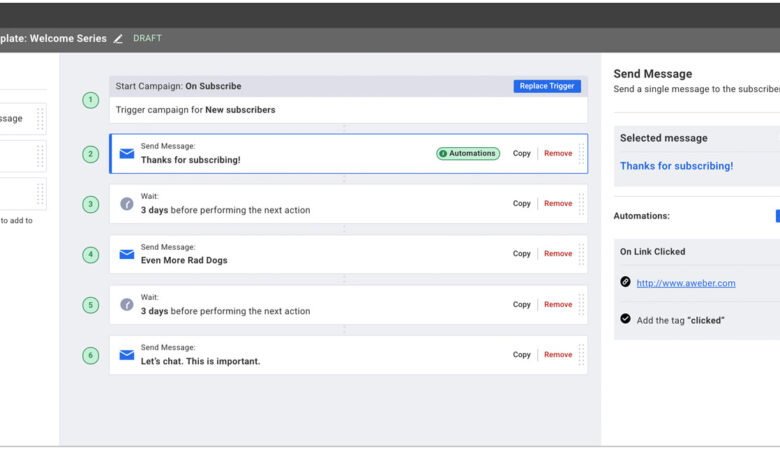
Task: Click envelope icon for Let's chat message
Action: pos(127,355)
